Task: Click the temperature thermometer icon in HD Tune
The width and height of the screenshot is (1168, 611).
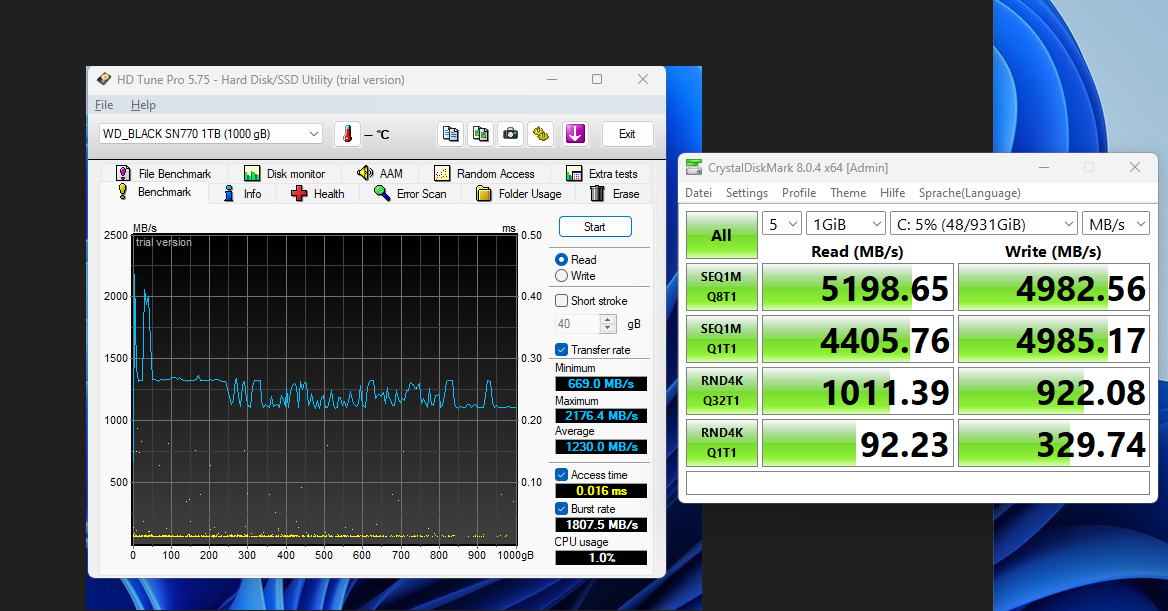Action: point(347,134)
